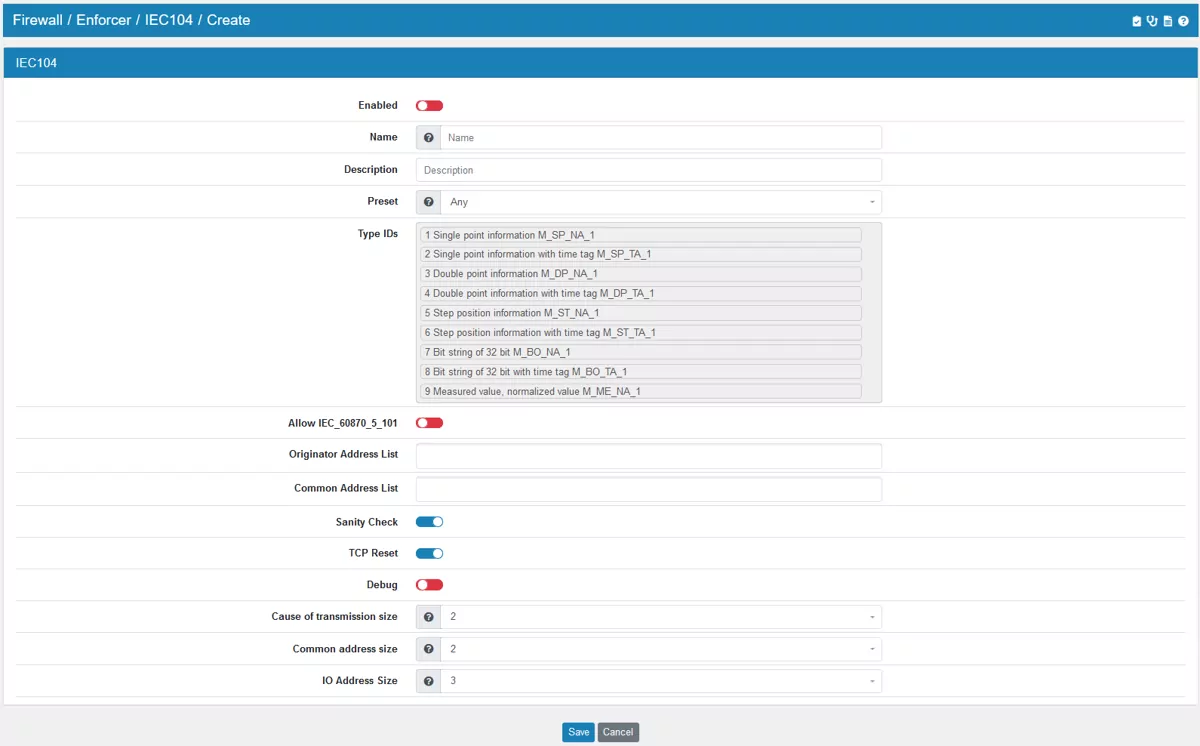Viewport: 1200px width, 746px height.
Task: Turn off the TCP Reset toggle
Action: (429, 554)
